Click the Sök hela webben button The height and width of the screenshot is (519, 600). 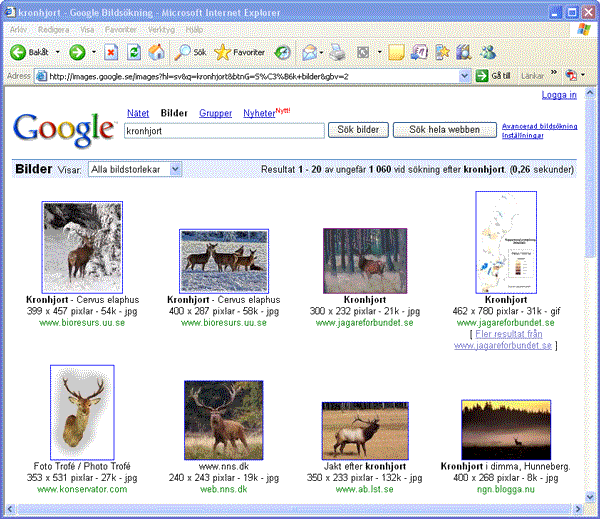click(x=445, y=130)
